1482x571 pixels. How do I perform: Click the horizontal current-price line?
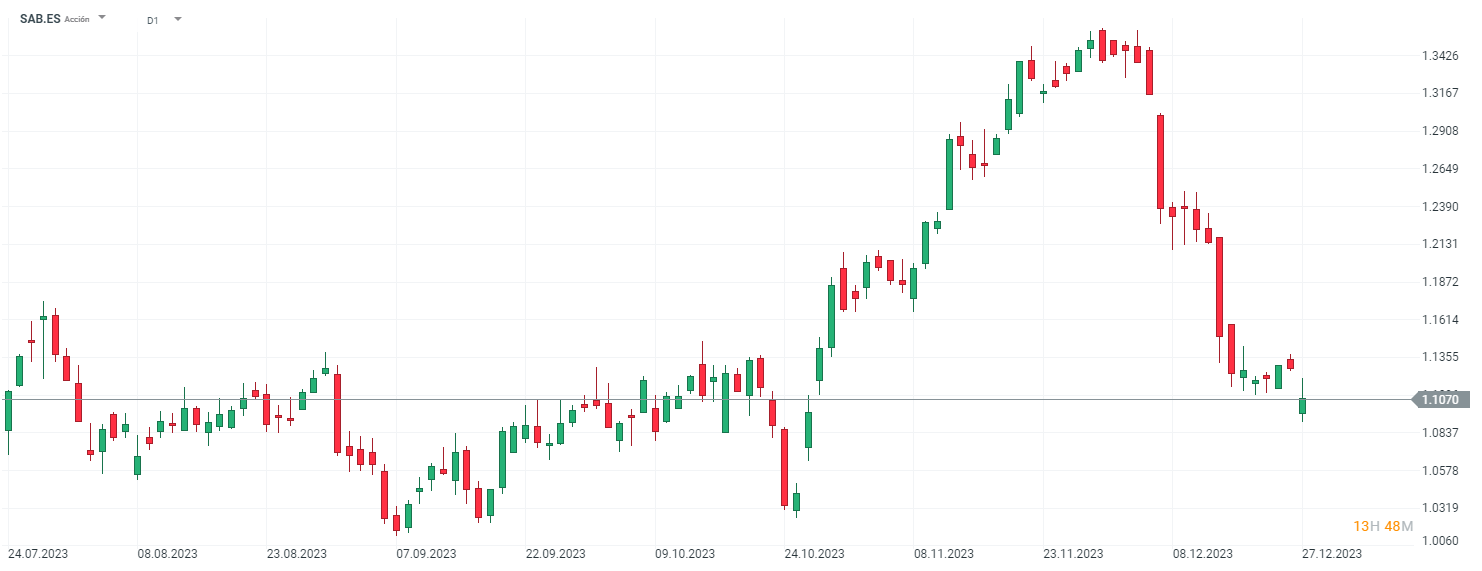(x=700, y=400)
